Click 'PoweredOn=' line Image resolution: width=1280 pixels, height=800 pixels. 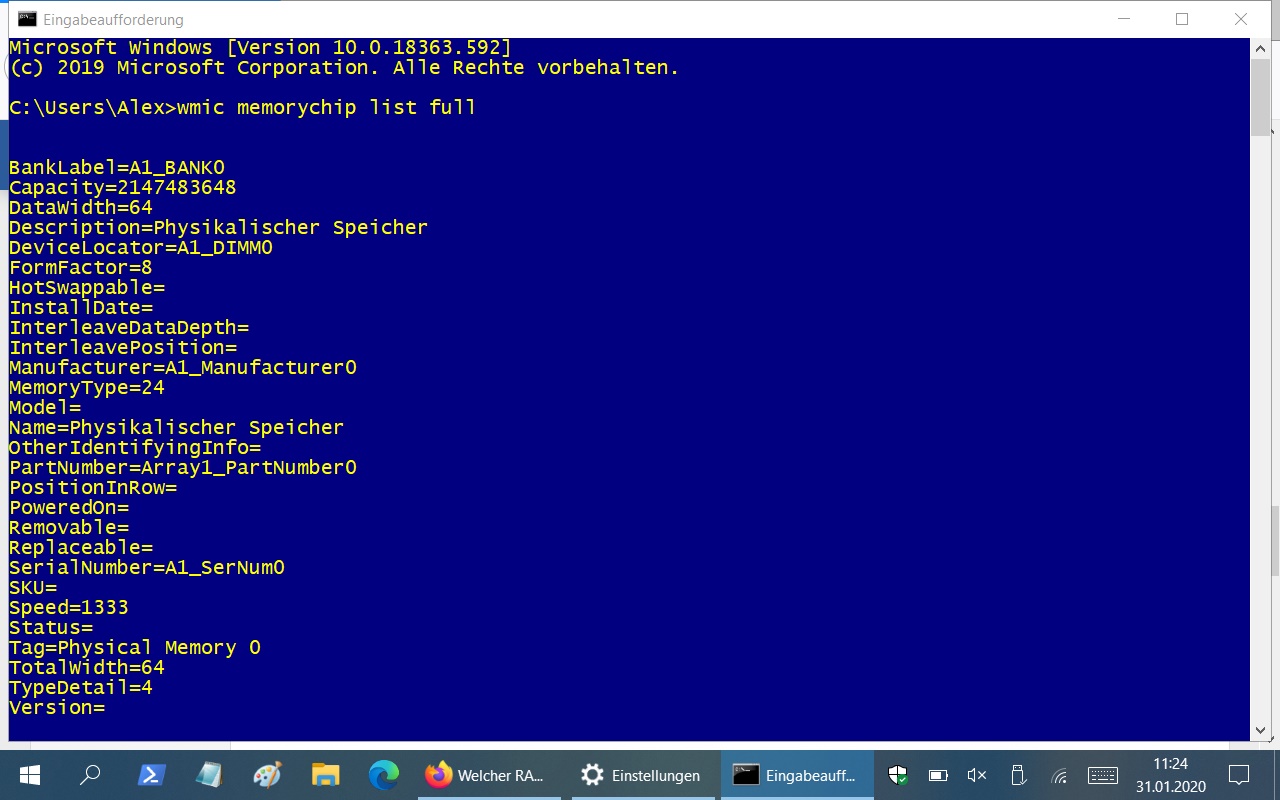pyautogui.click(x=69, y=507)
